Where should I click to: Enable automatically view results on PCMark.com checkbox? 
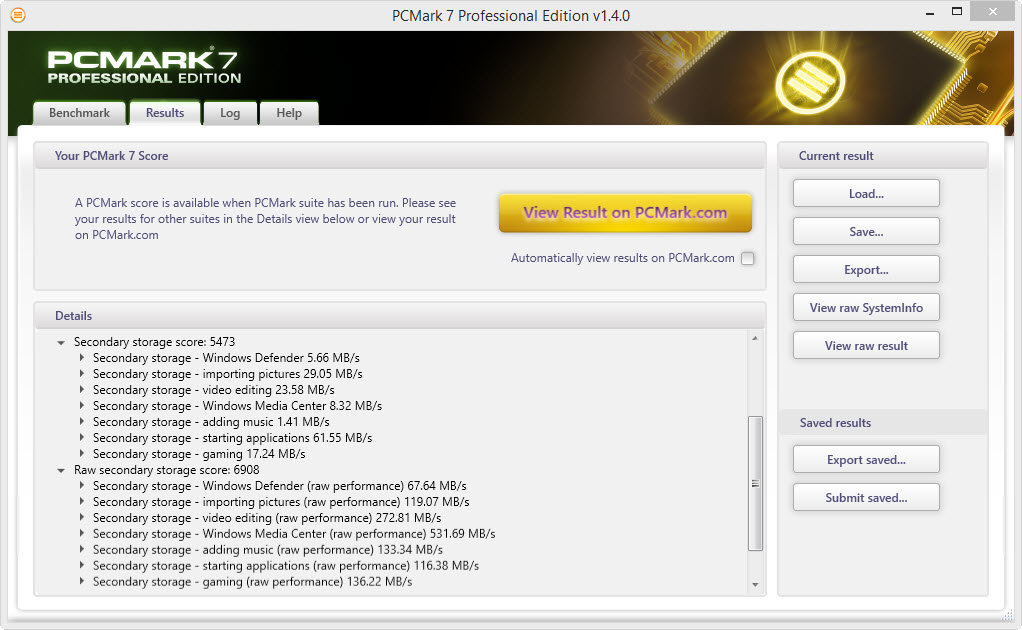click(x=748, y=259)
